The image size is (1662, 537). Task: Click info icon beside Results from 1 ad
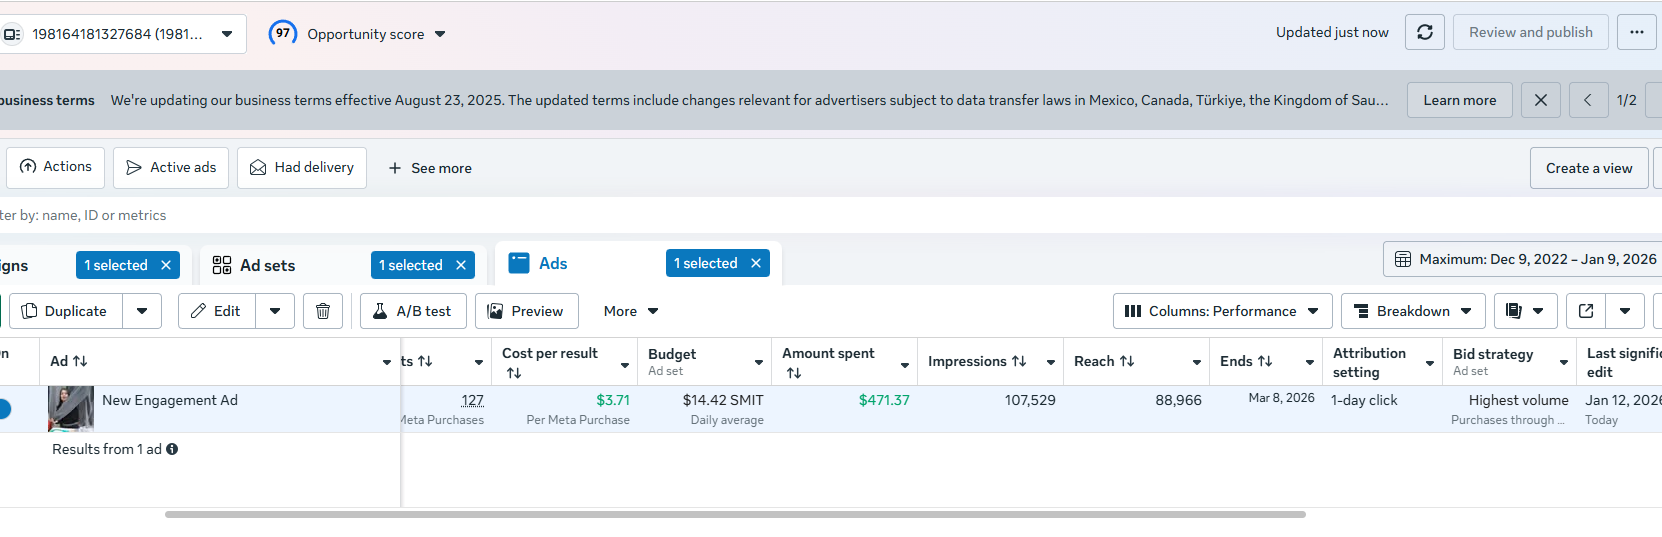tap(172, 449)
